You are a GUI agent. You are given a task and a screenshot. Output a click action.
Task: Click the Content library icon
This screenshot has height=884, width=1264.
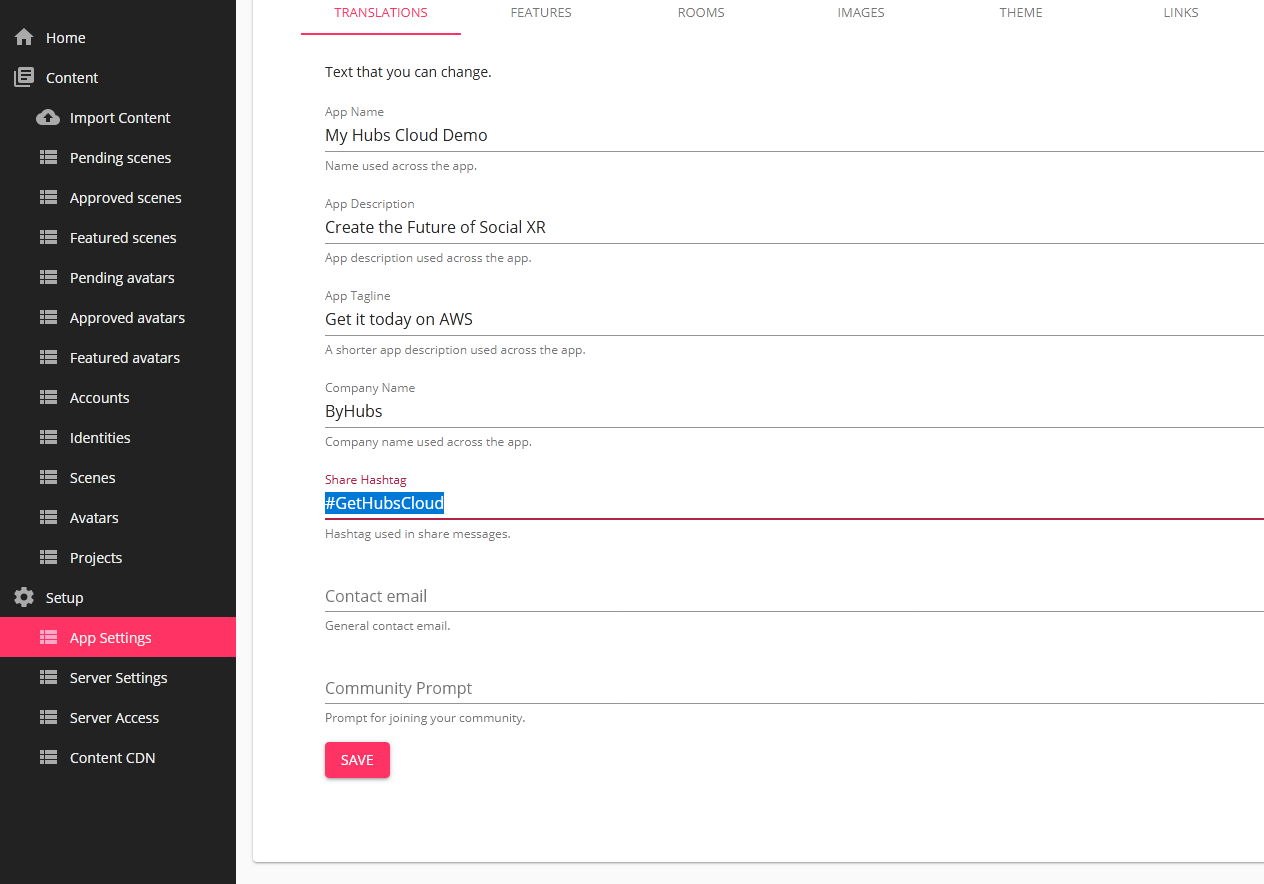24,78
